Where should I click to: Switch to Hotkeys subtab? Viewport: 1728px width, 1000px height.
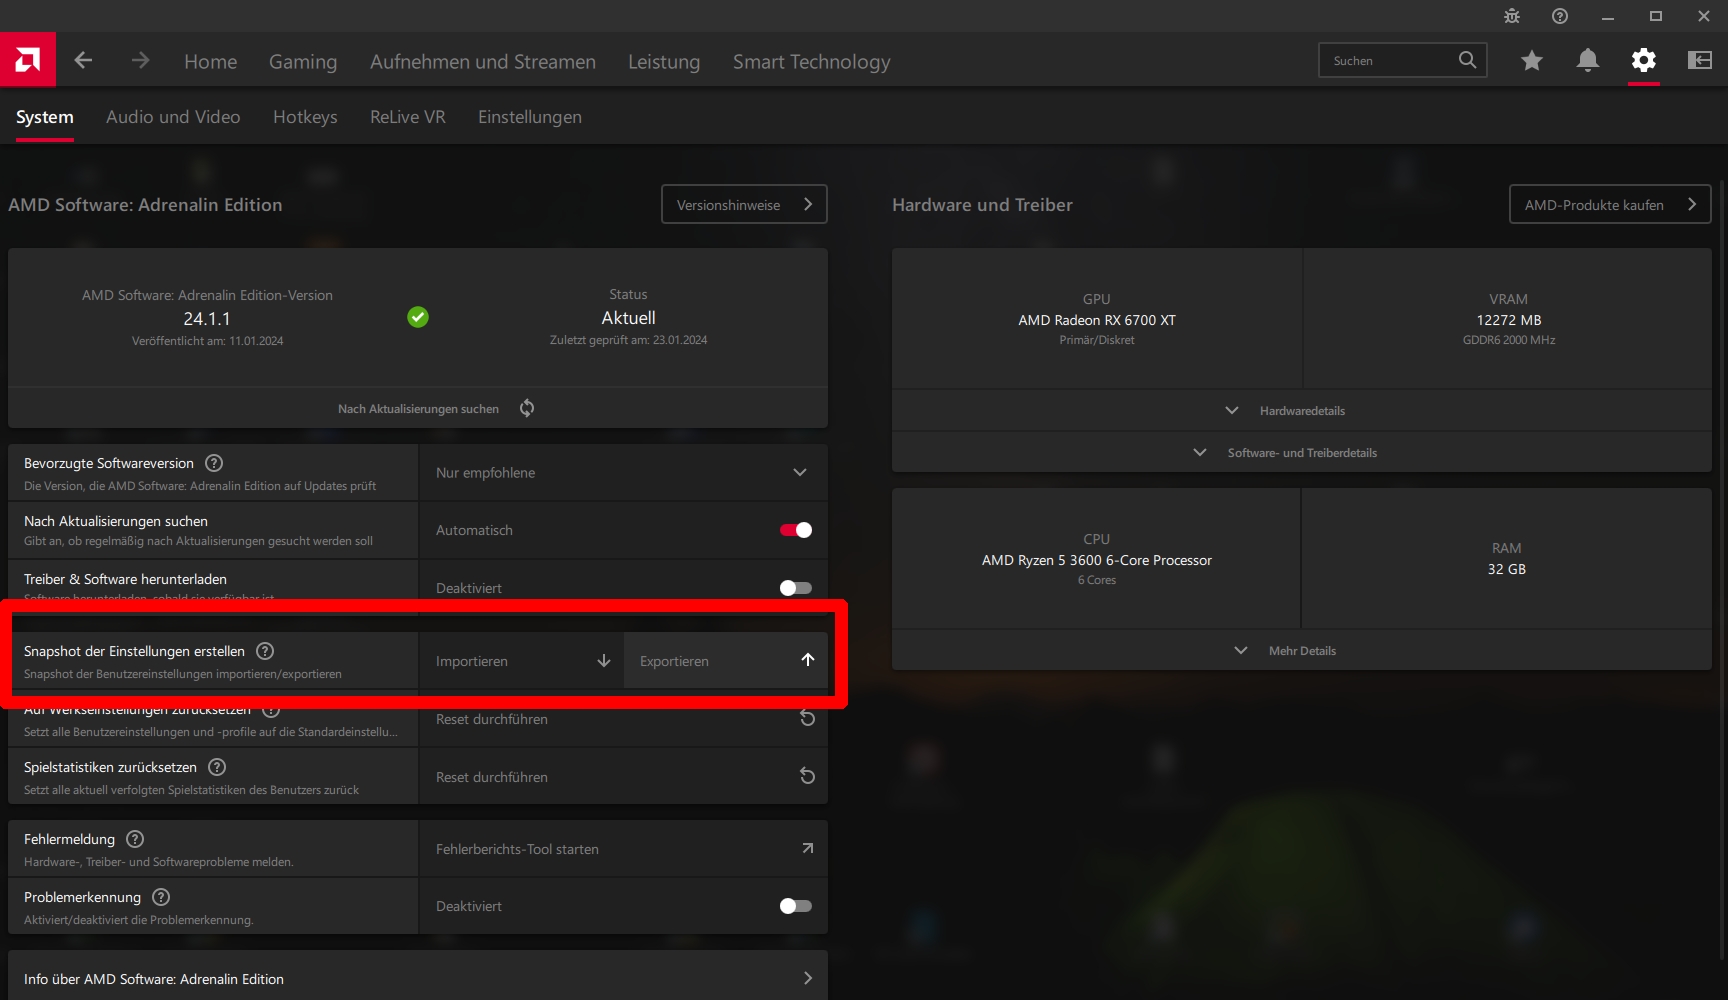[305, 117]
